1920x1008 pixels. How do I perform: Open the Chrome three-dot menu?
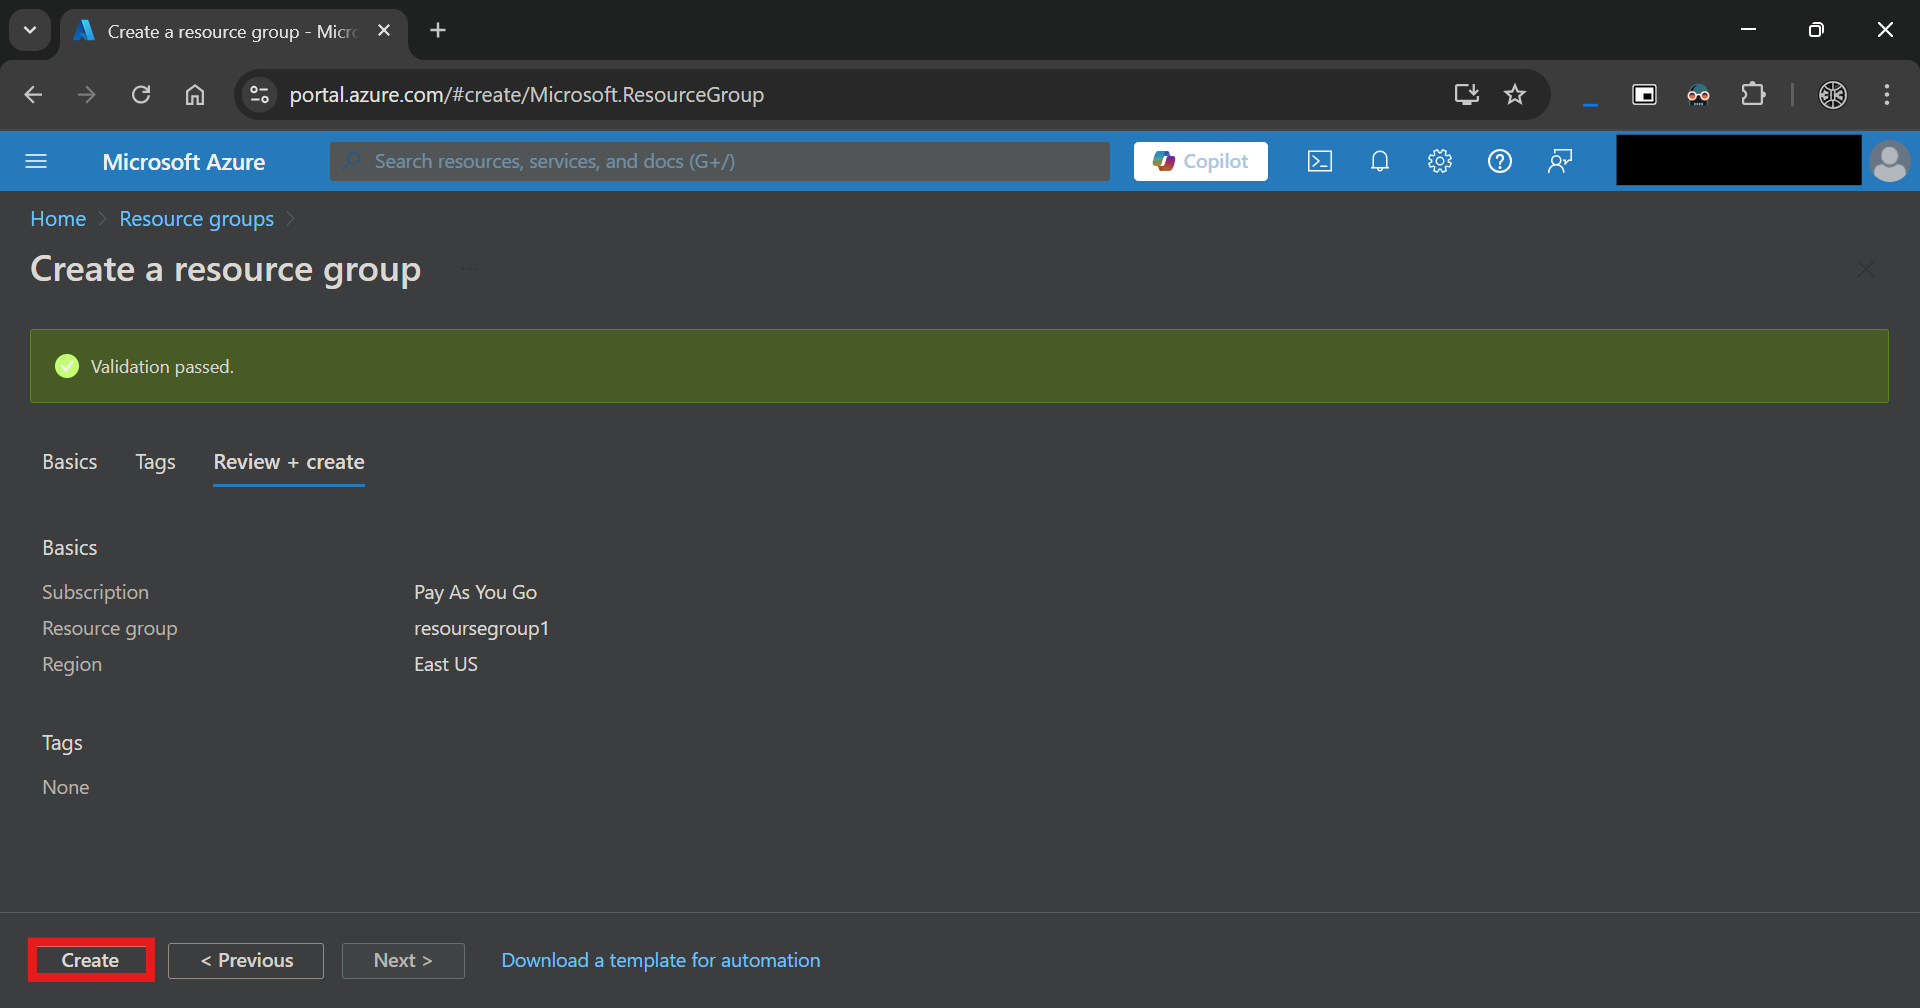[x=1887, y=95]
